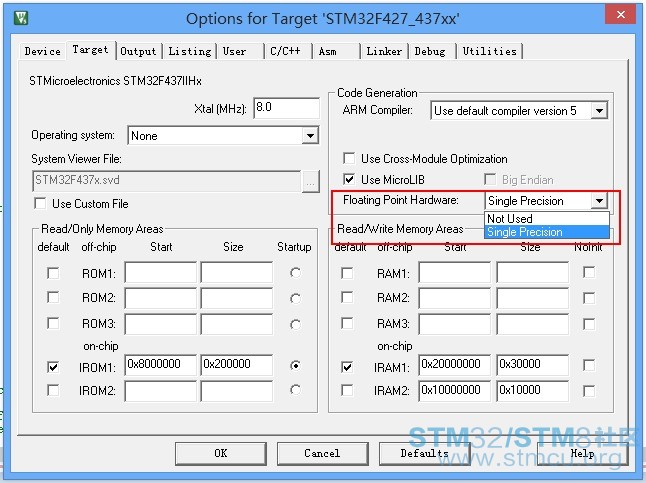
Task: Click the IROM2 Start address field
Action: pos(161,391)
